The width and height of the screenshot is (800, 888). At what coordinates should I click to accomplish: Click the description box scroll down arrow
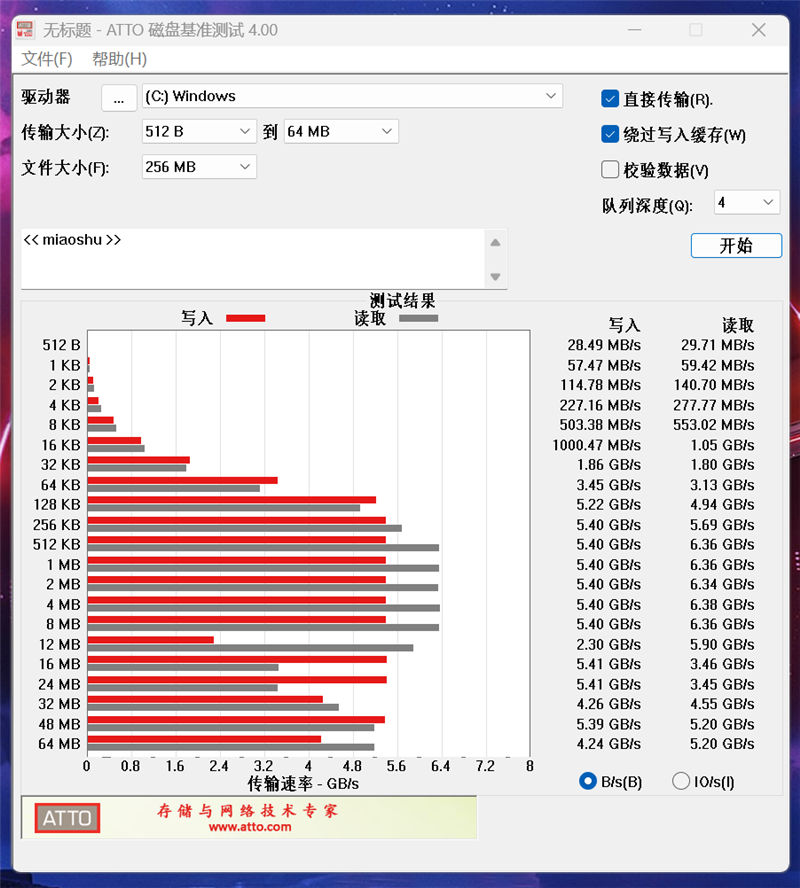(495, 276)
